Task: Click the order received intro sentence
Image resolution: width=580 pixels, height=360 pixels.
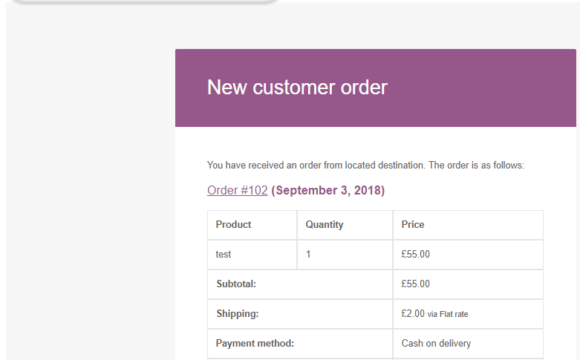Action: coord(365,165)
